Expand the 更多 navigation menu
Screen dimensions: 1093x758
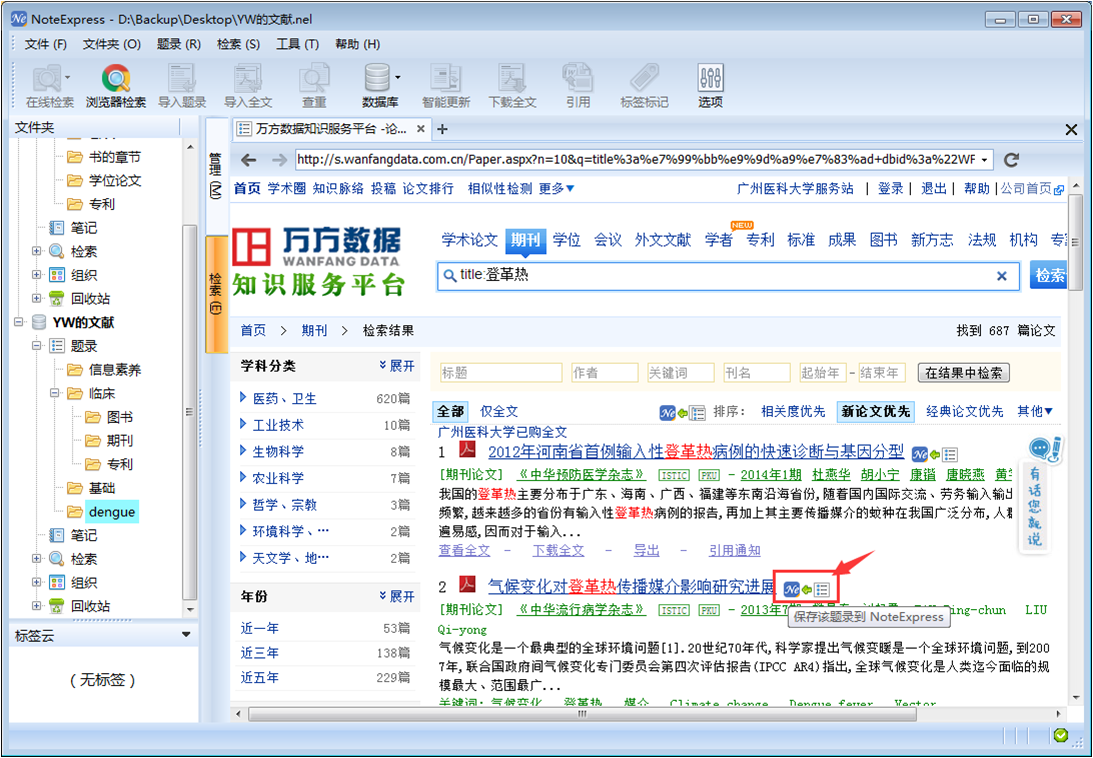tap(556, 188)
